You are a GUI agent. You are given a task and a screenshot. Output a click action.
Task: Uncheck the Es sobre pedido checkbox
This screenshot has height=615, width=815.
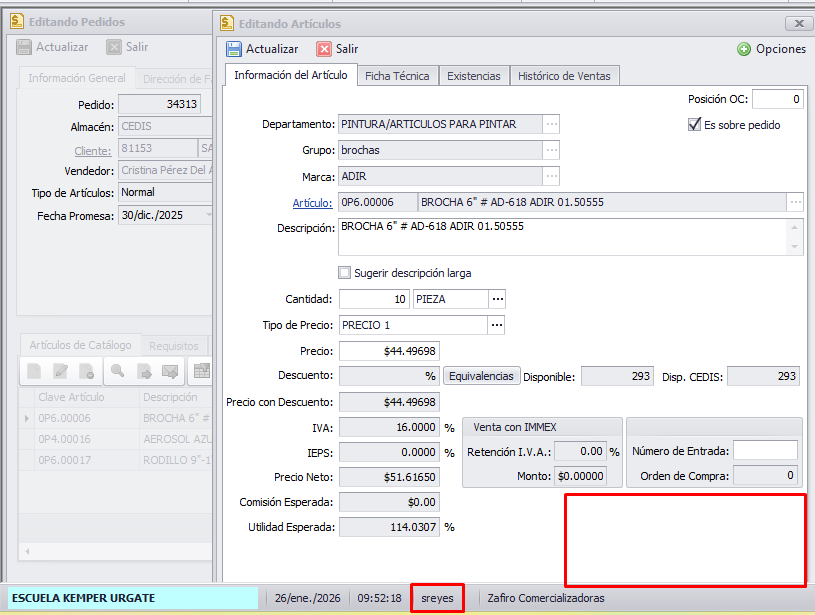pos(695,125)
